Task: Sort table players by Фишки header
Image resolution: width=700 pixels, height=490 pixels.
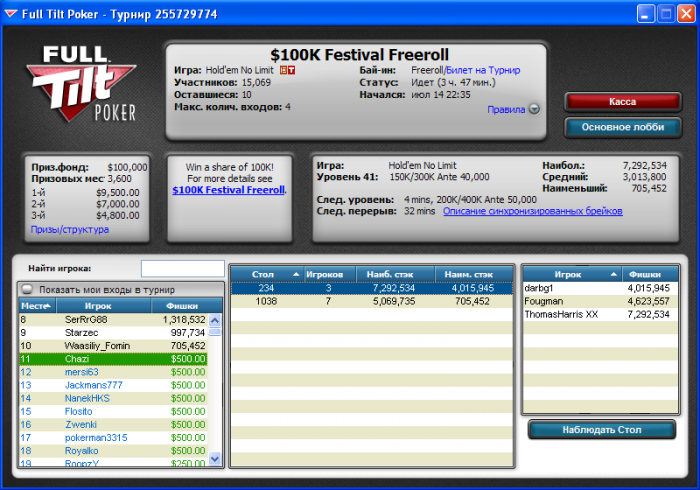Action: pos(650,274)
